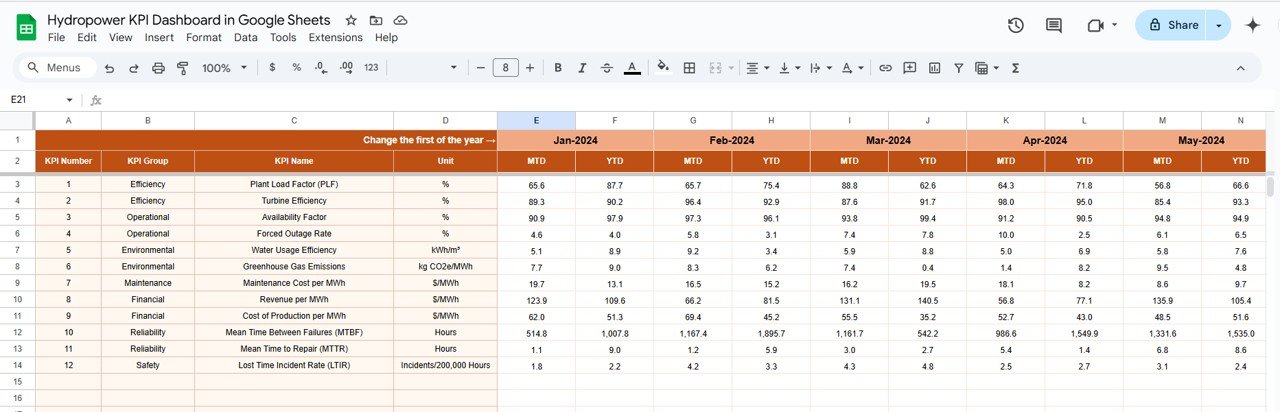Edit the font size field showing 8
The width and height of the screenshot is (1280, 412).
pyautogui.click(x=505, y=68)
